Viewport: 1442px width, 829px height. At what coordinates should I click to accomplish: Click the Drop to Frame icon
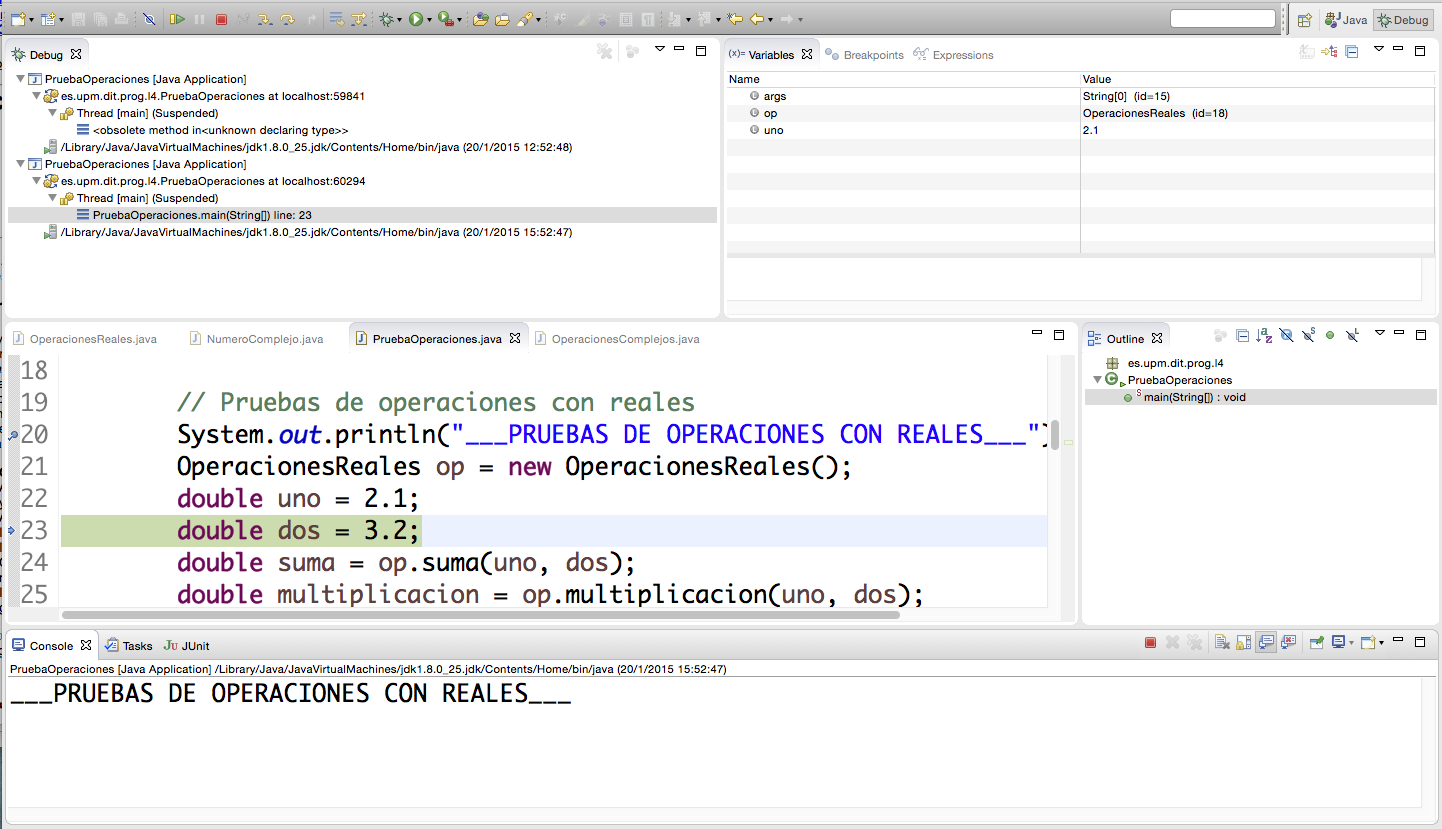(337, 19)
